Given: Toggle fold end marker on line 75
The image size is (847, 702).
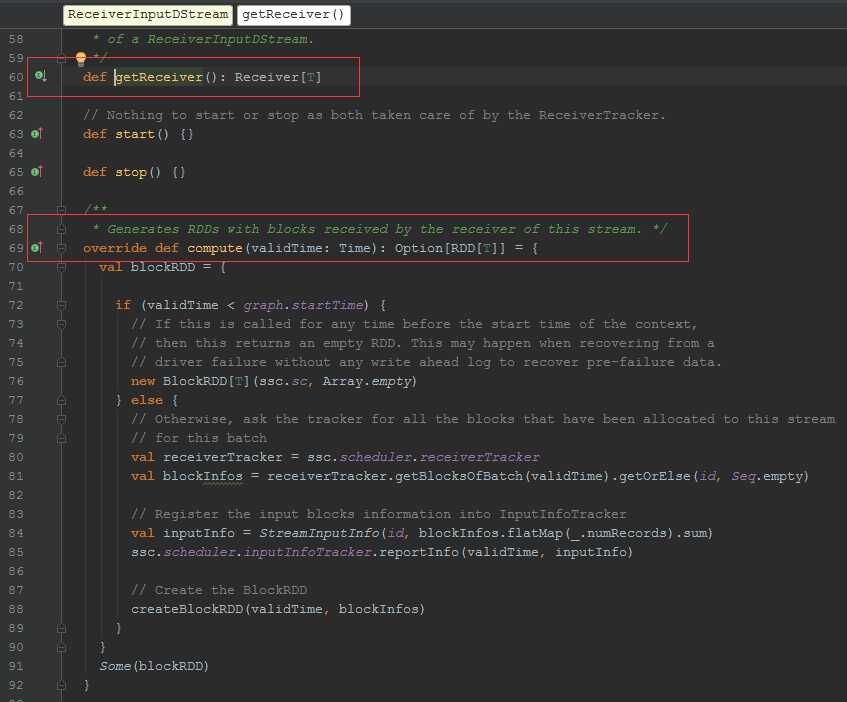Looking at the screenshot, I should click(61, 362).
